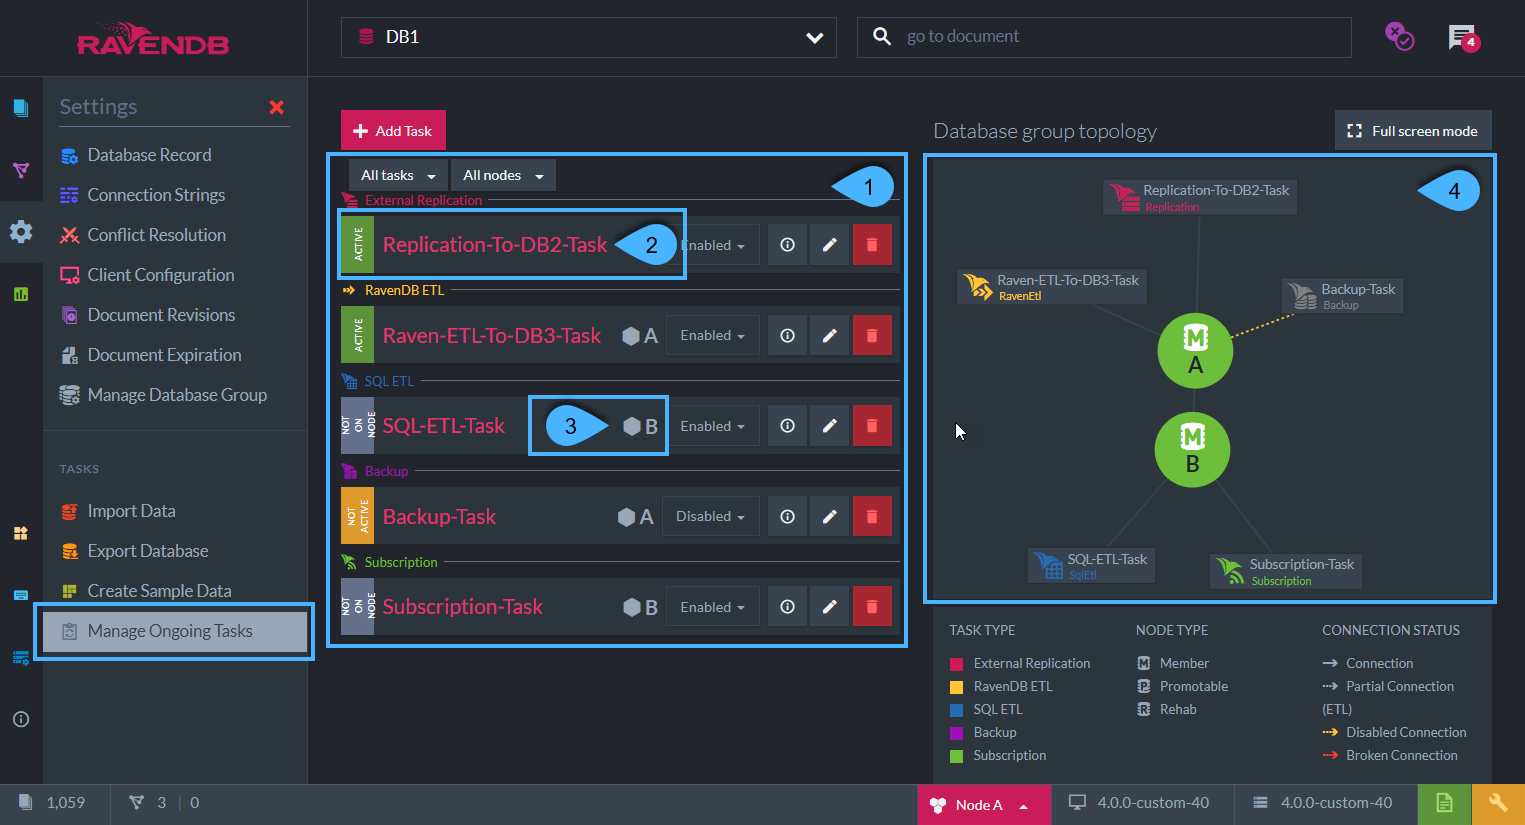Open the About info sidebar icon
The image size is (1525, 825).
tap(21, 719)
